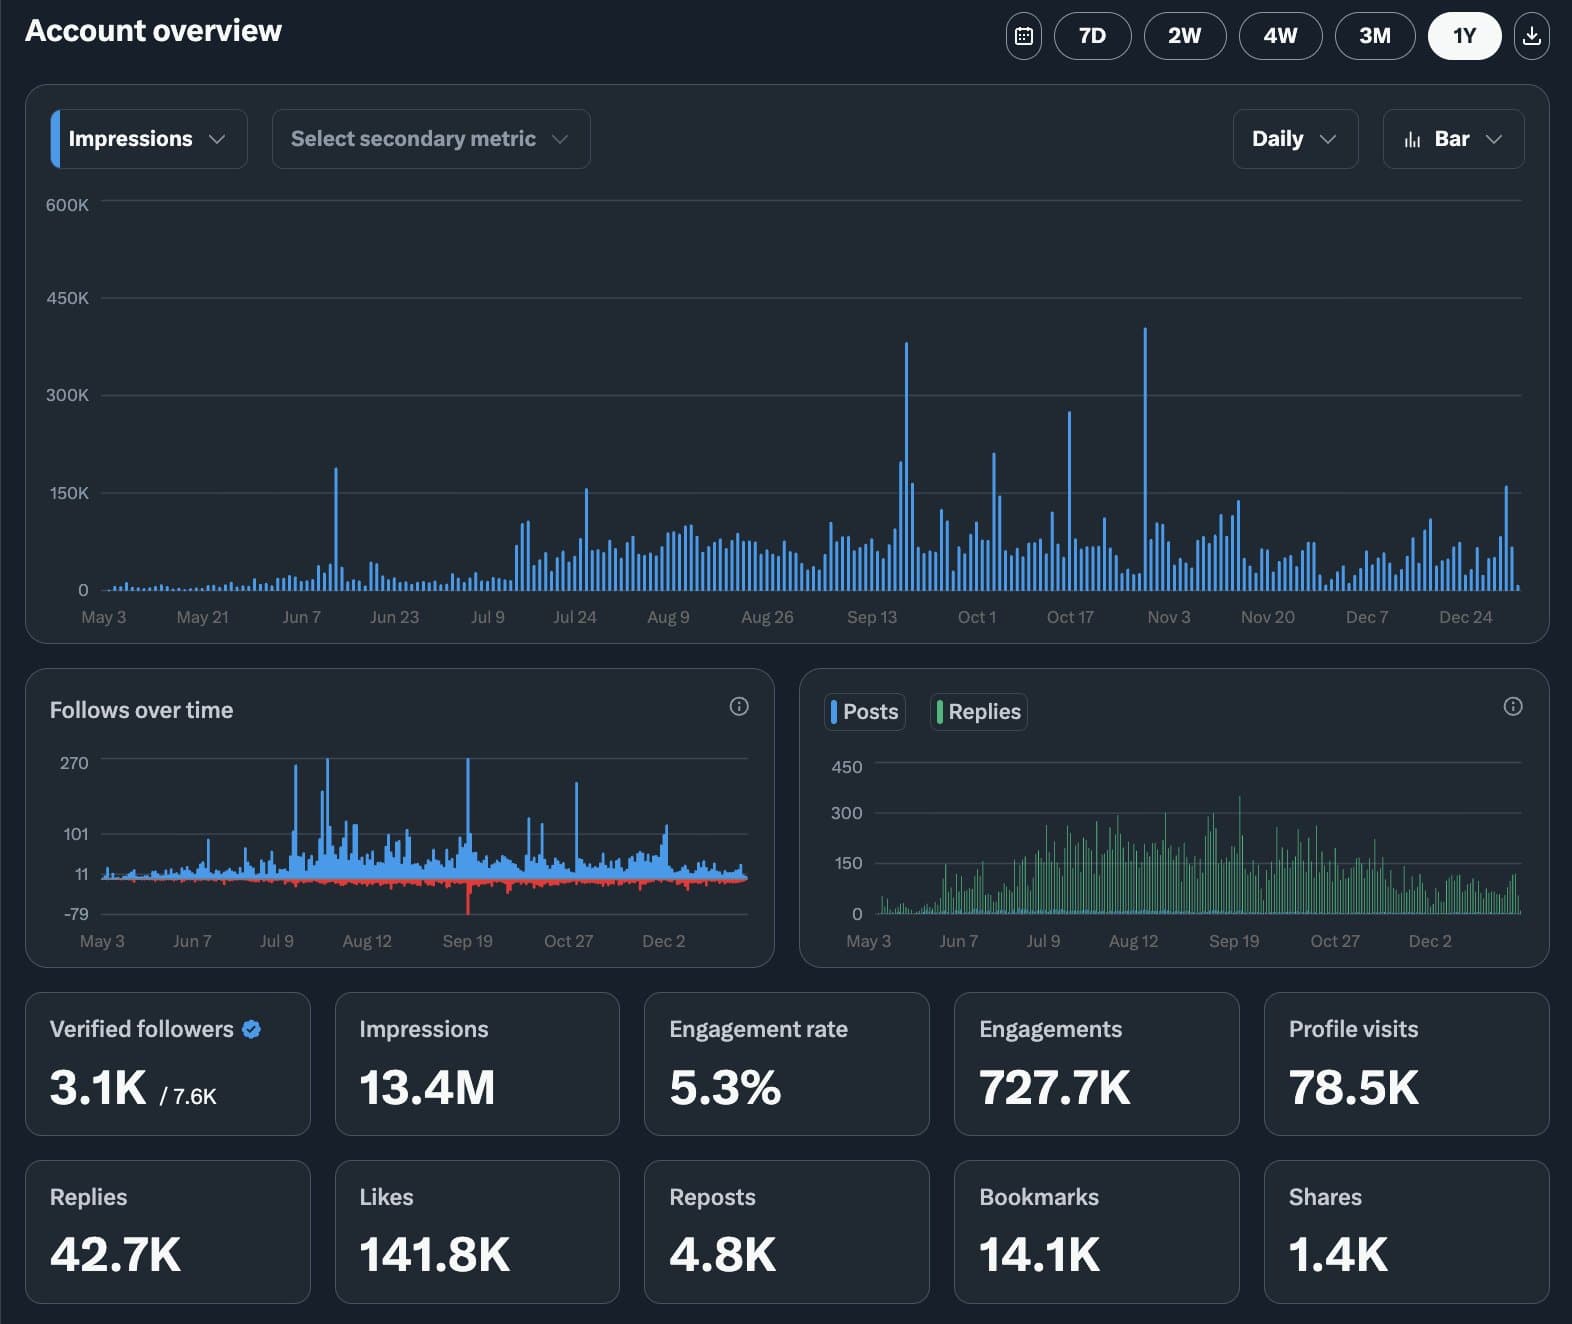Viewport: 1572px width, 1324px height.
Task: Click the / 7.6K total followers text
Action: (188, 1097)
